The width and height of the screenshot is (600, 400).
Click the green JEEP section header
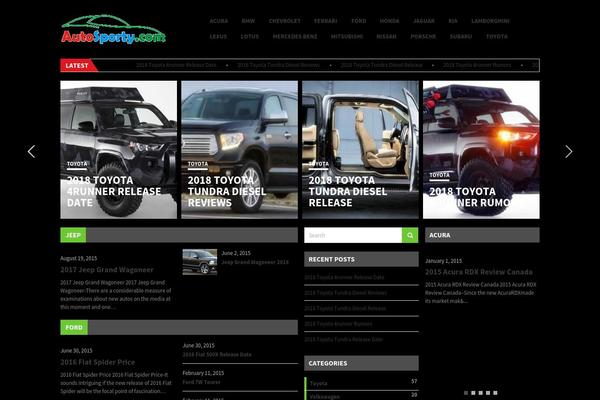coord(73,235)
